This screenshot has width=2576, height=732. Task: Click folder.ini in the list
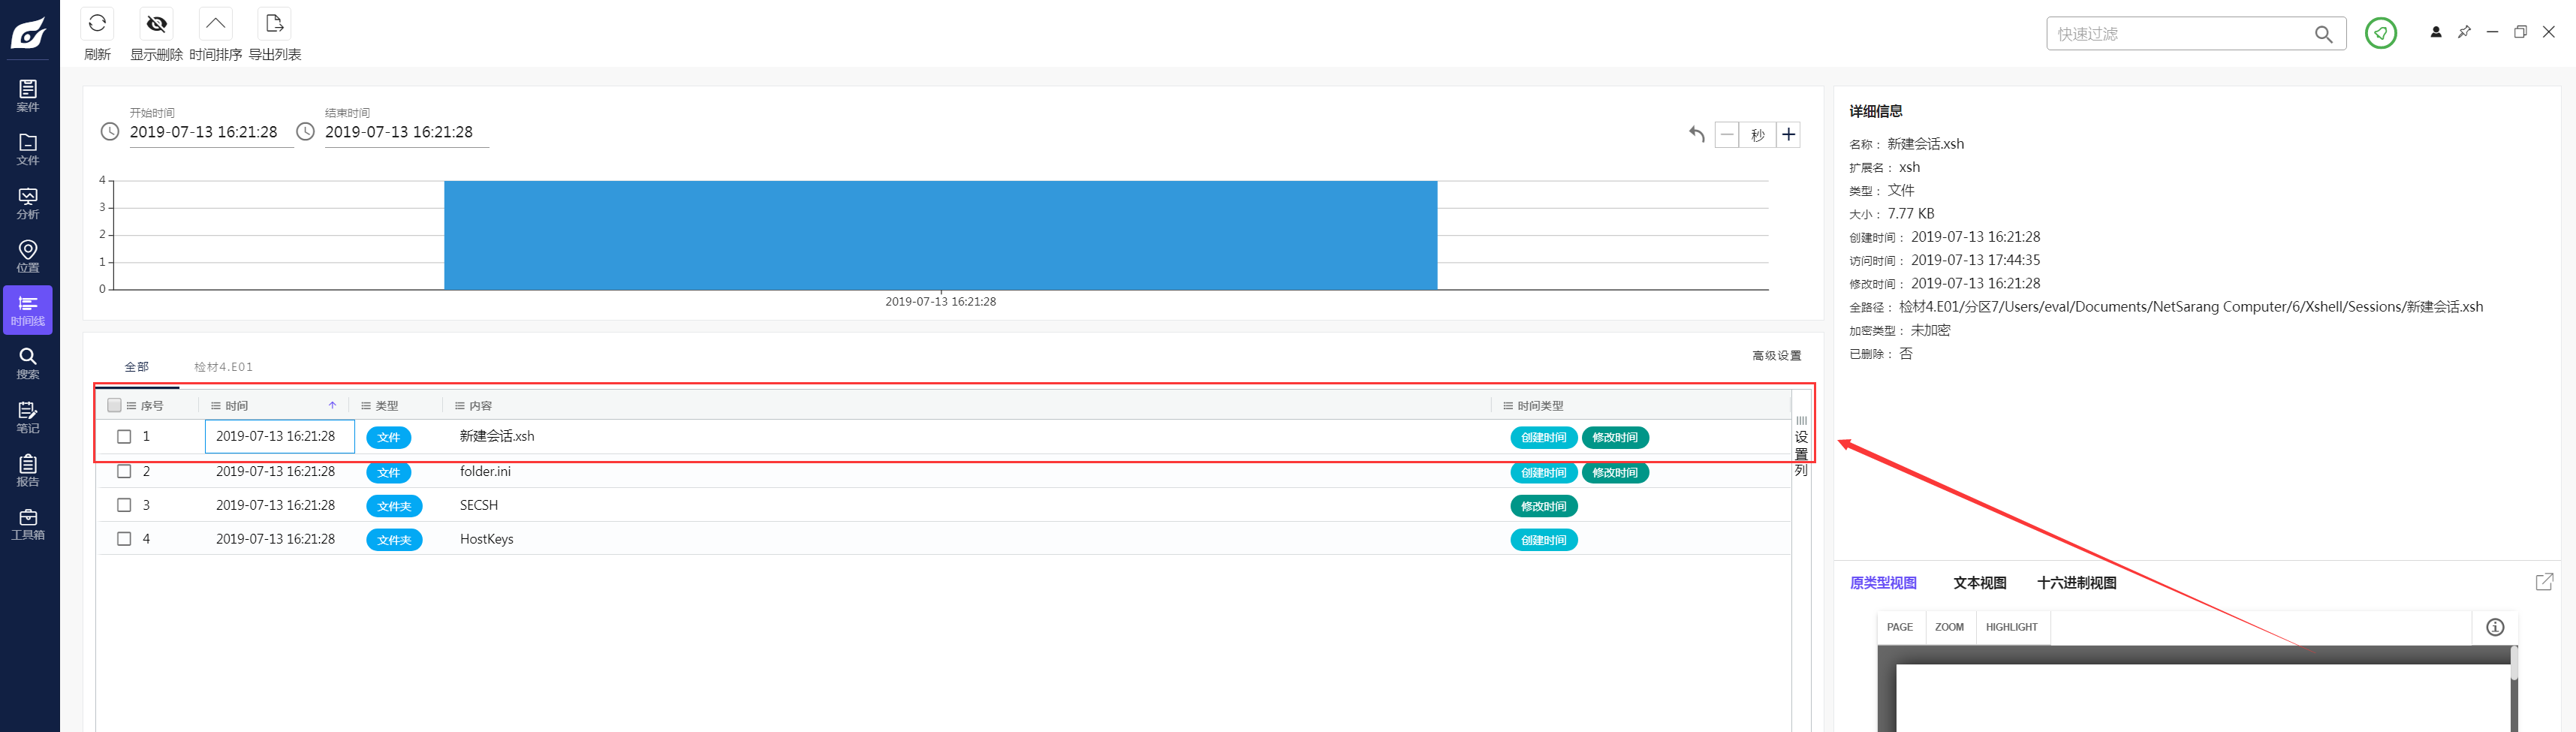click(x=485, y=471)
